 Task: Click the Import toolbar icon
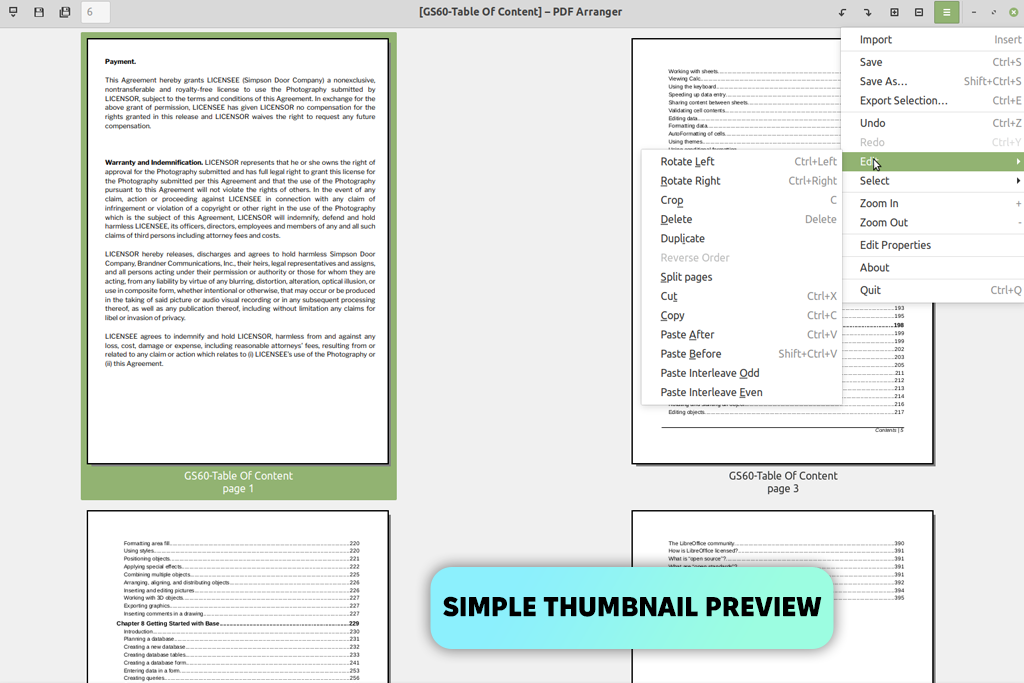pos(13,12)
